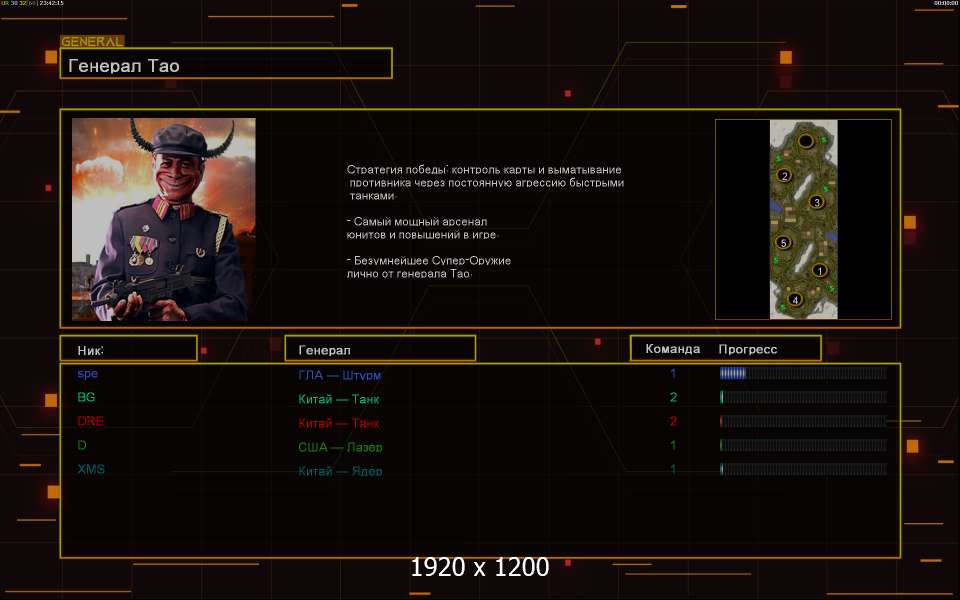This screenshot has width=960, height=600.
Task: Click start position 2 on the minimap
Action: point(784,176)
